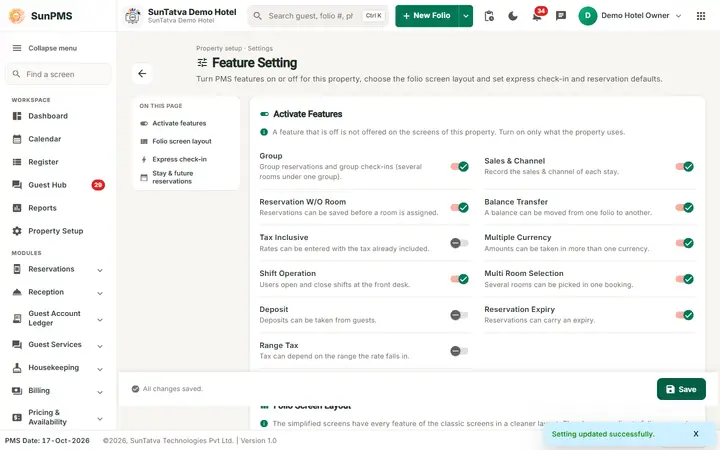Open Property Setup from the sidebar
The width and height of the screenshot is (720, 450).
coord(58,231)
